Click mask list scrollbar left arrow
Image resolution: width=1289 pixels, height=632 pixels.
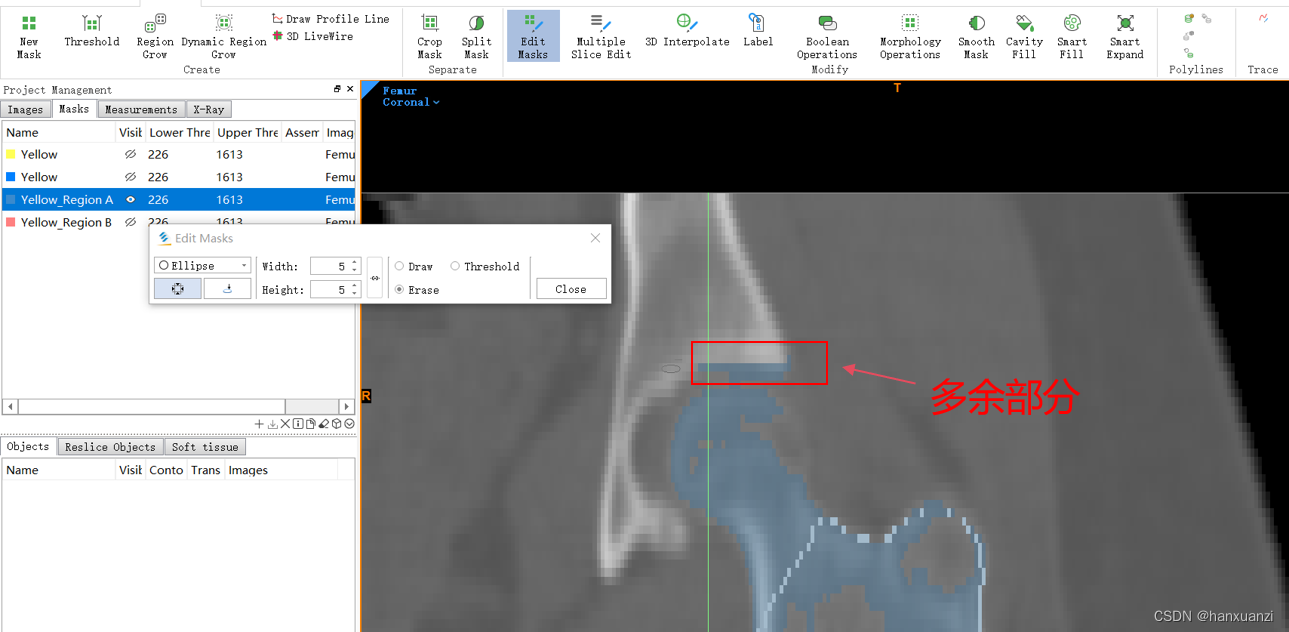click(x=10, y=406)
